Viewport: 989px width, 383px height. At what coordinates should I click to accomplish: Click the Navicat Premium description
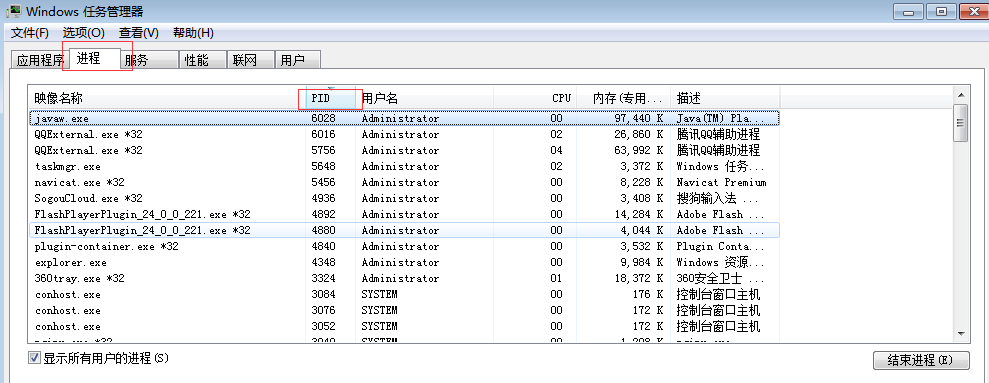click(721, 182)
